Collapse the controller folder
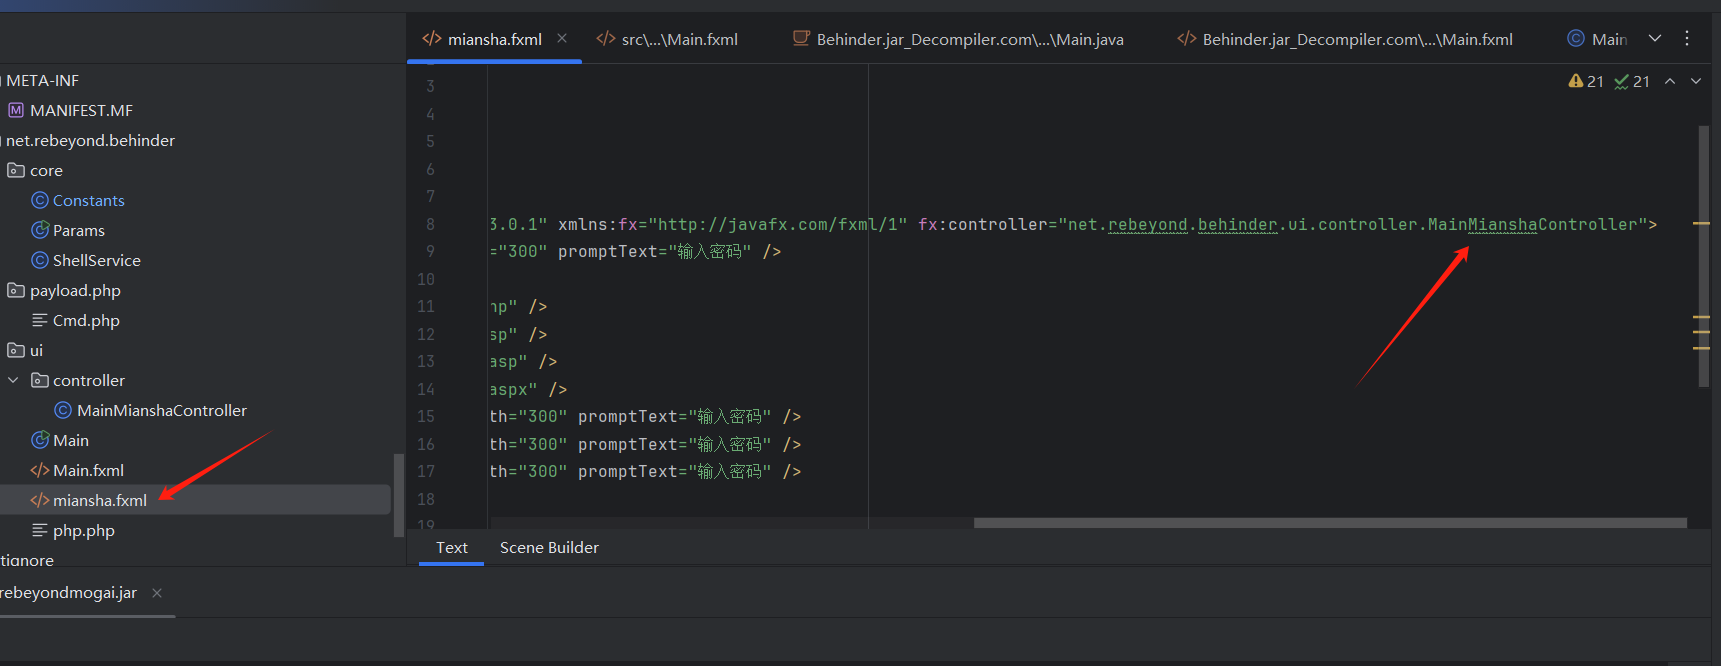 [x=13, y=380]
